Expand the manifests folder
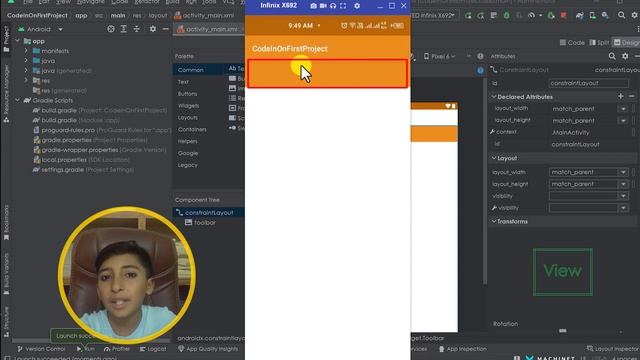 coord(26,51)
